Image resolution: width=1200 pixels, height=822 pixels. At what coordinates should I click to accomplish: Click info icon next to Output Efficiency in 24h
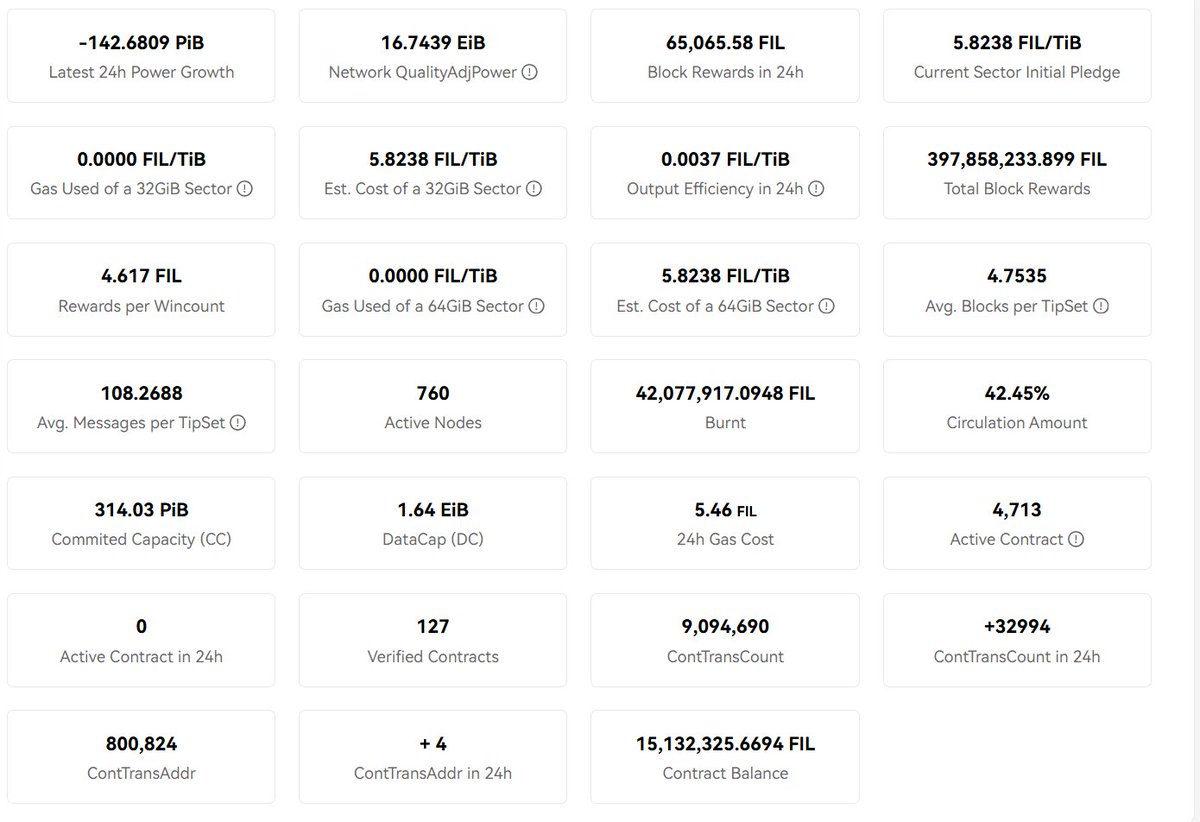click(x=816, y=189)
